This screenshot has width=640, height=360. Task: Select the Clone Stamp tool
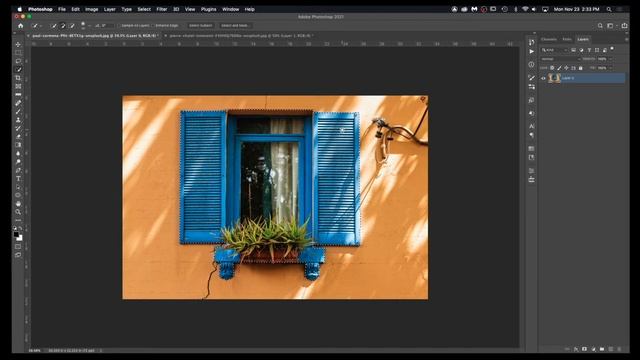click(x=18, y=120)
